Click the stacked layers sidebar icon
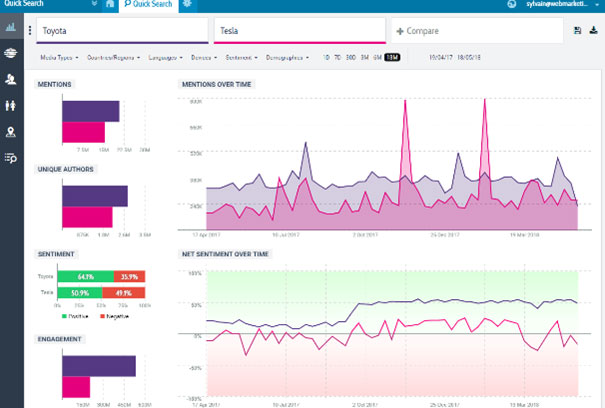The height and width of the screenshot is (408, 605). pos(11,53)
